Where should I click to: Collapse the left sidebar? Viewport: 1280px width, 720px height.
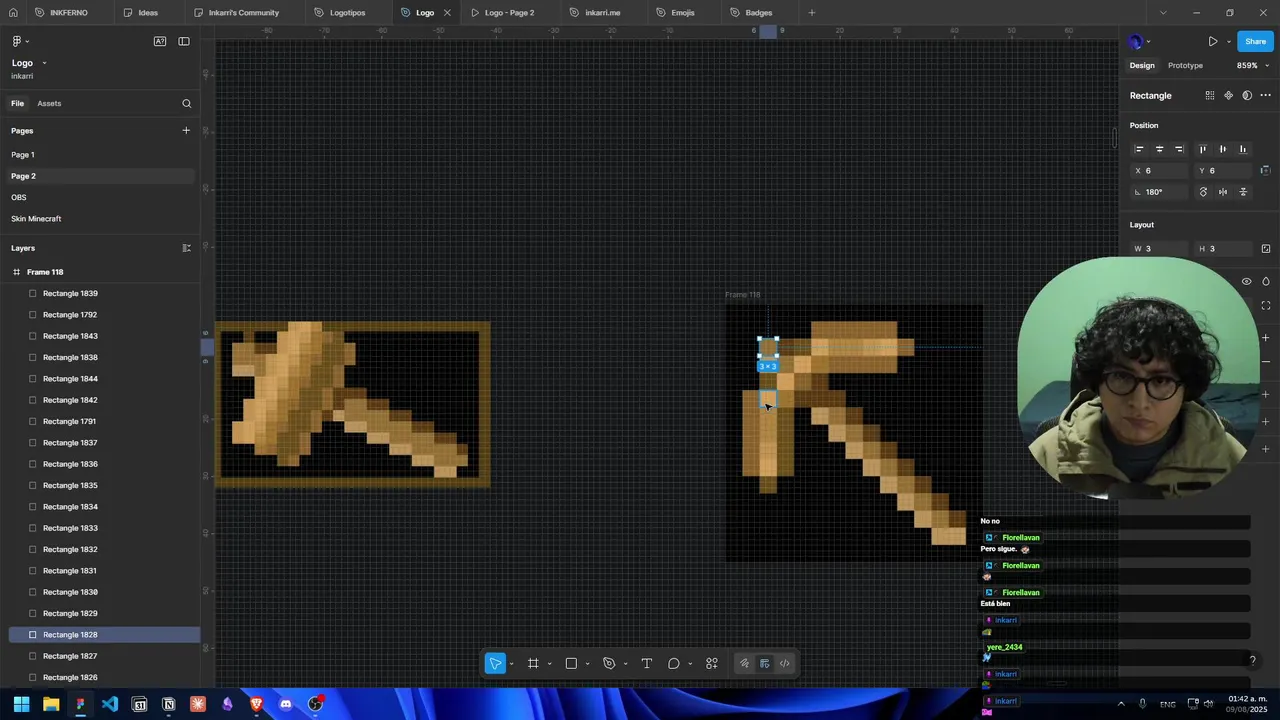(184, 41)
